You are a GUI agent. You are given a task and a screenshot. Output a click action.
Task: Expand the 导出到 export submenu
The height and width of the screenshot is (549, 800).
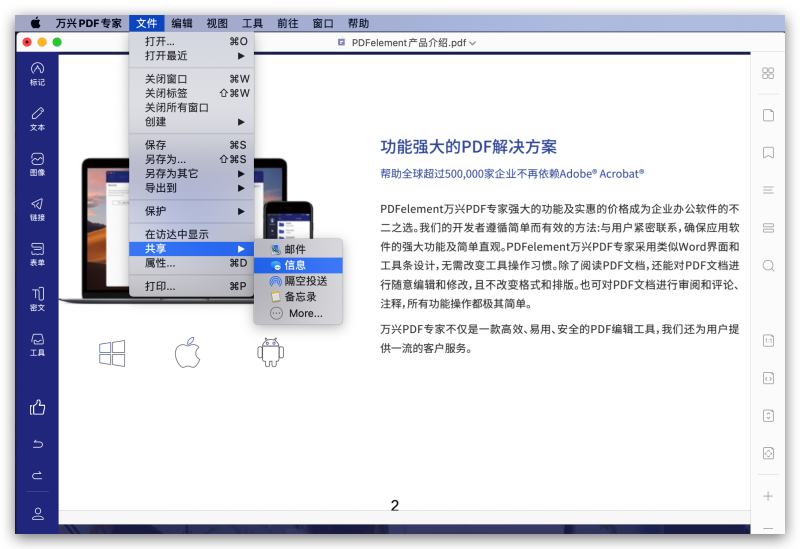pyautogui.click(x=190, y=187)
